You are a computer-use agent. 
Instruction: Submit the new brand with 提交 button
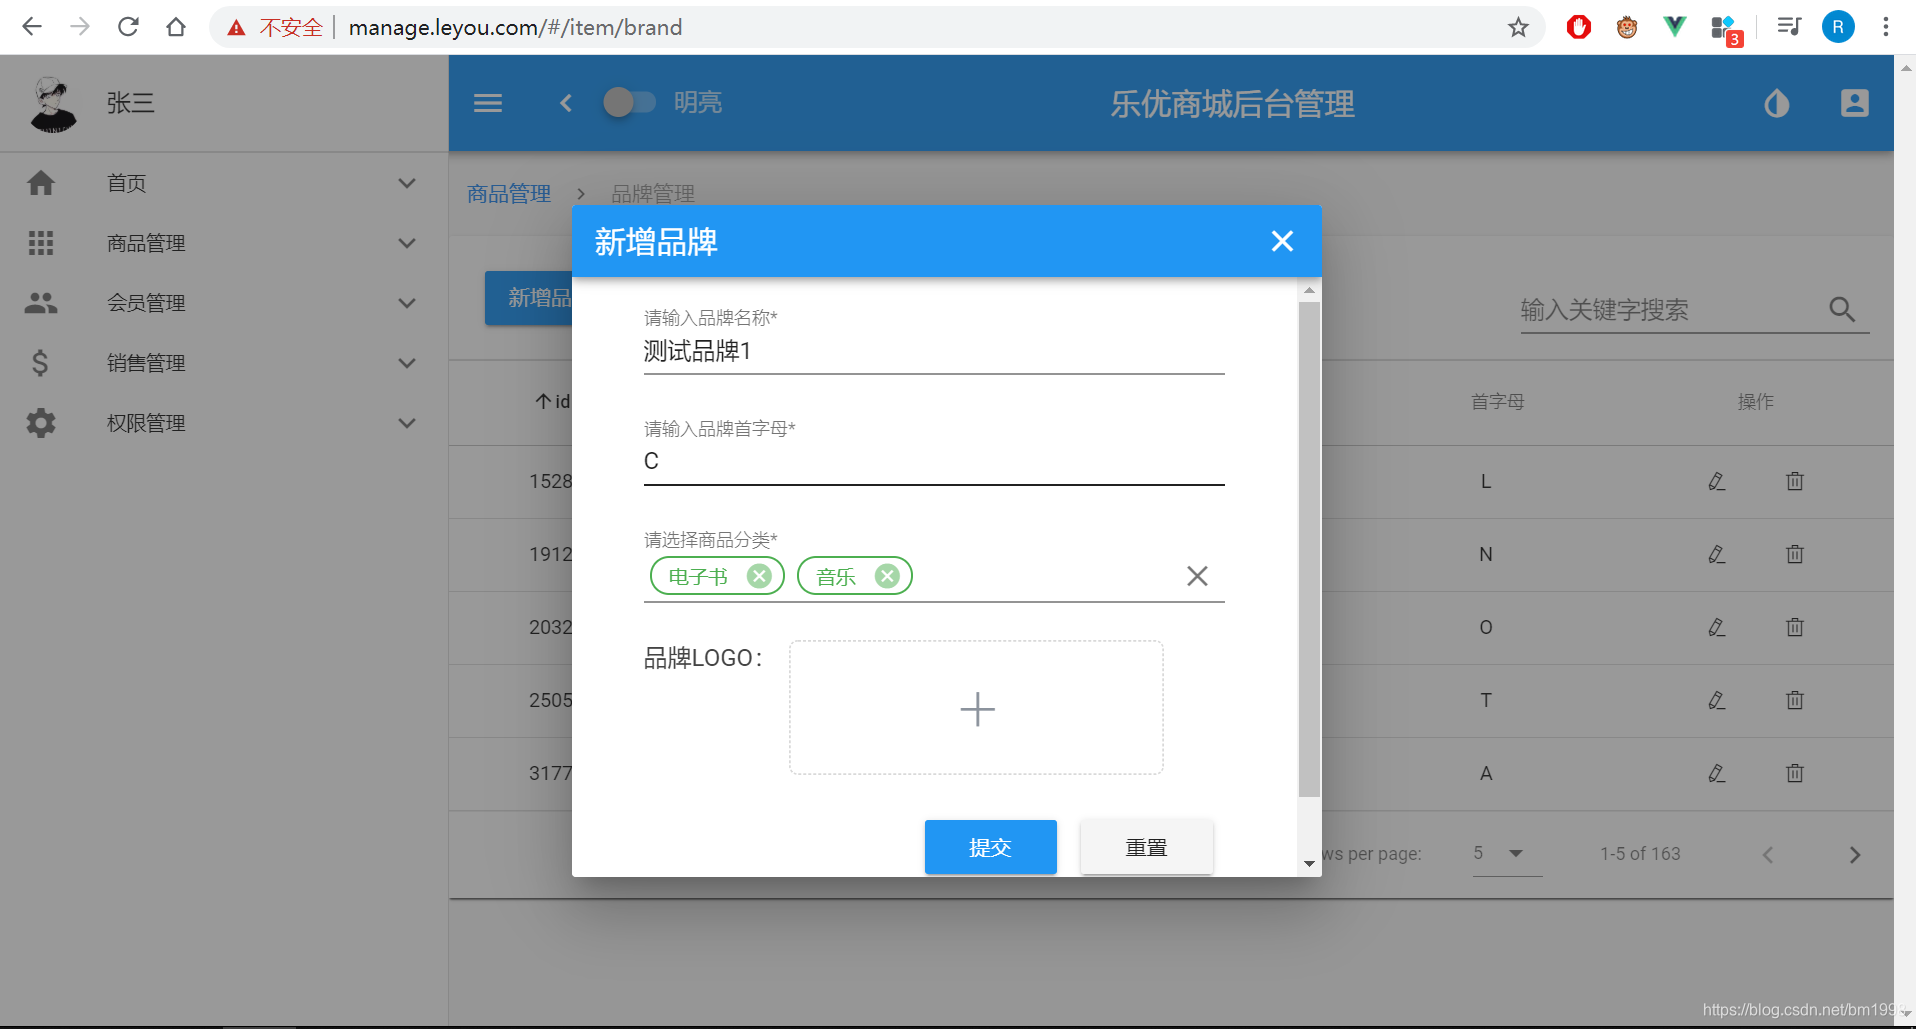point(990,846)
